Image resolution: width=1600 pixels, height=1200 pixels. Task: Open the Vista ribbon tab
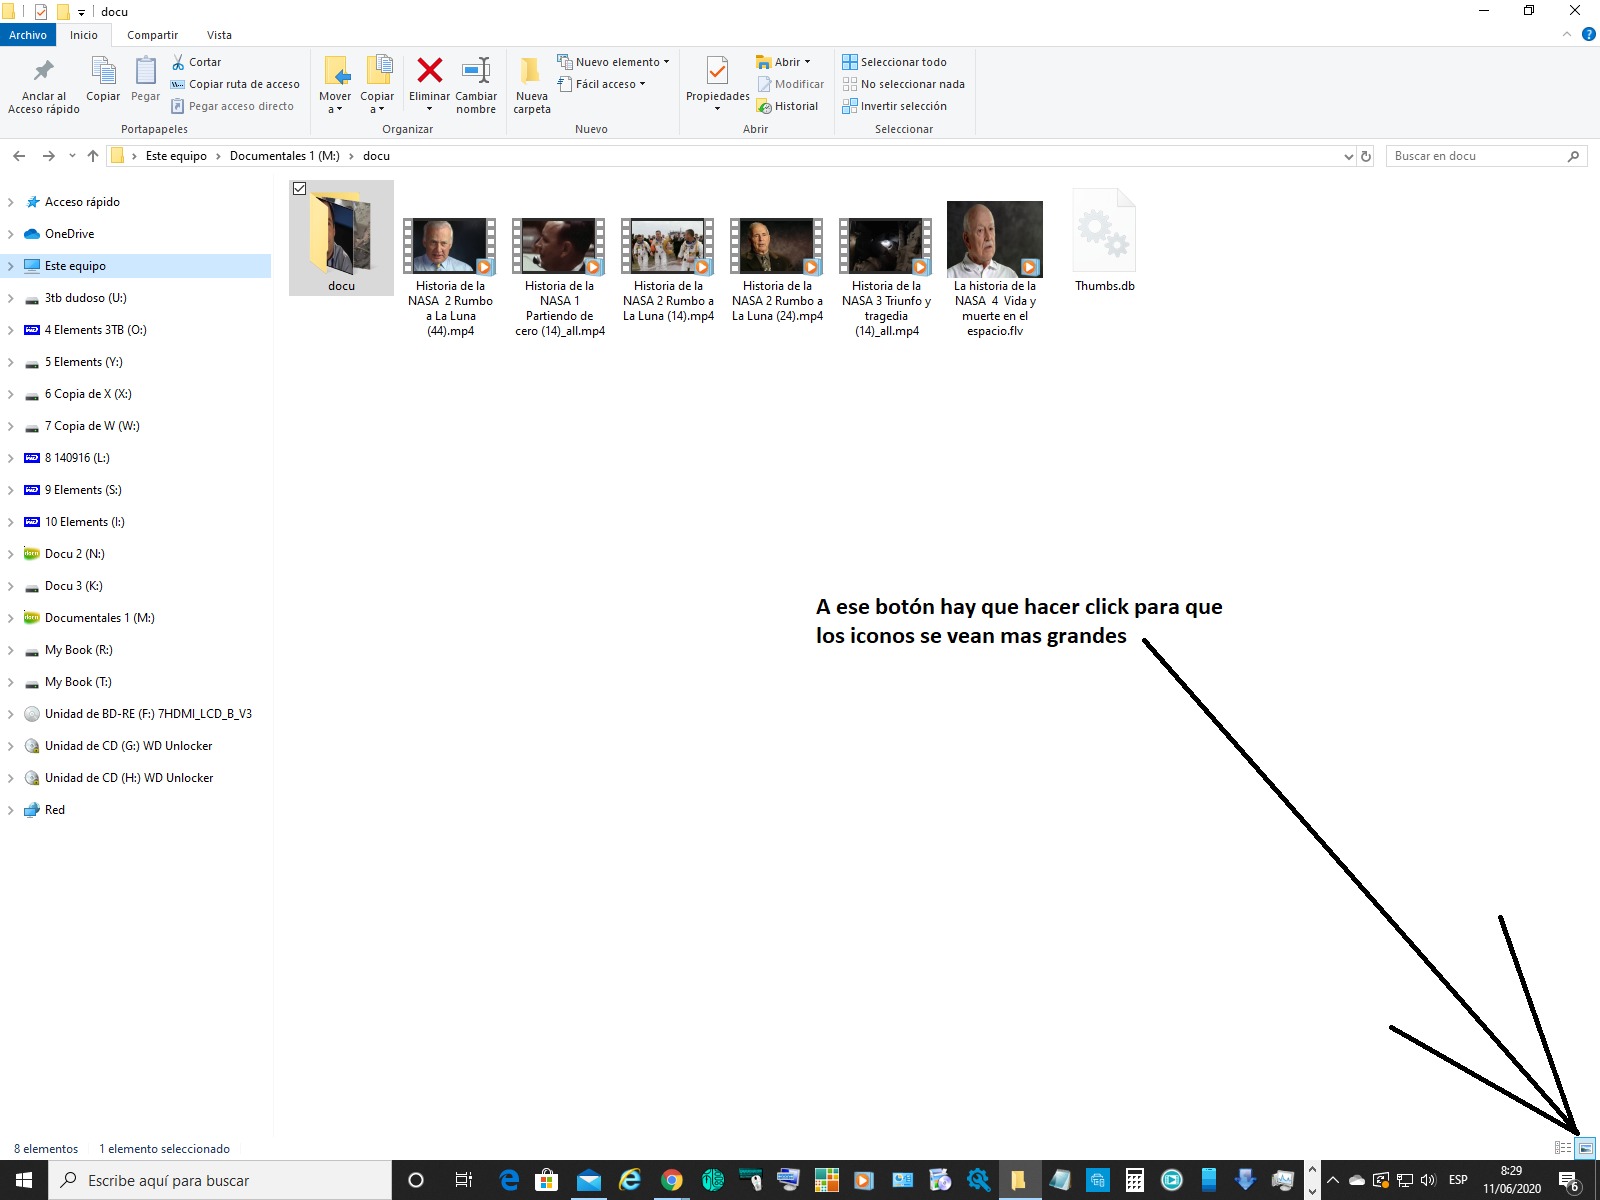[x=219, y=35]
